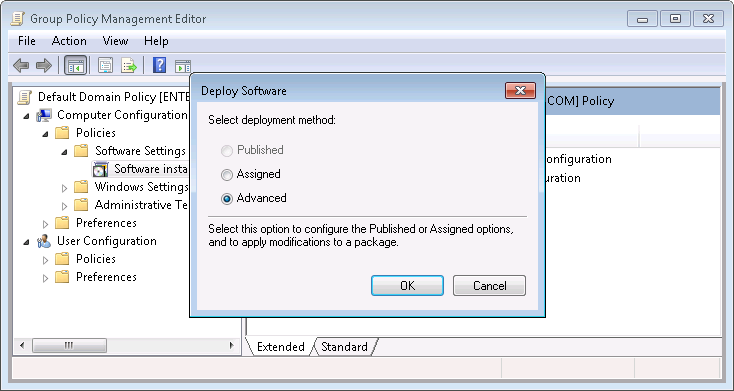Collapse Policies under Computer Configuration

coord(45,134)
